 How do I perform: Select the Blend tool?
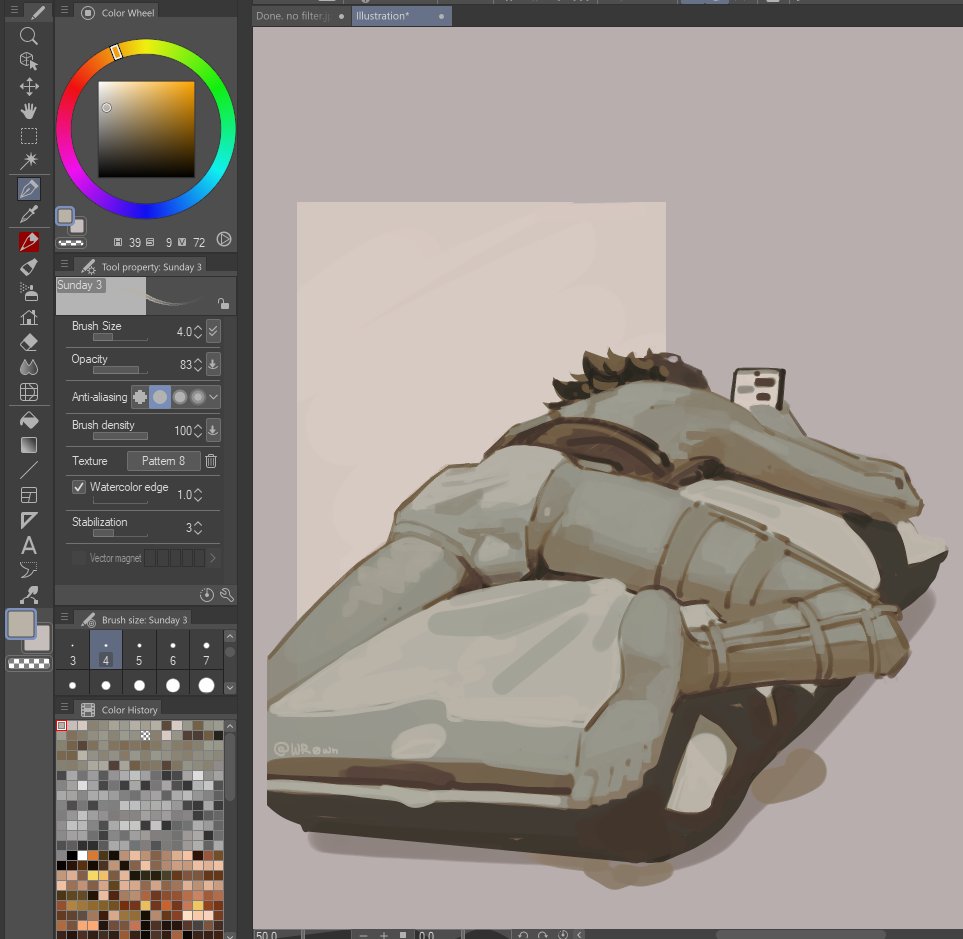[x=29, y=367]
